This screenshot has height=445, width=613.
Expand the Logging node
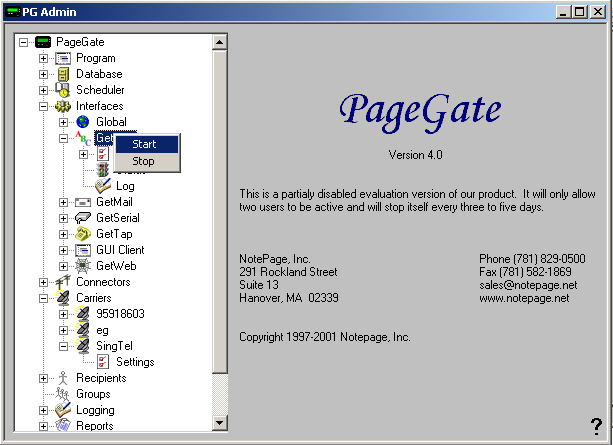click(43, 410)
